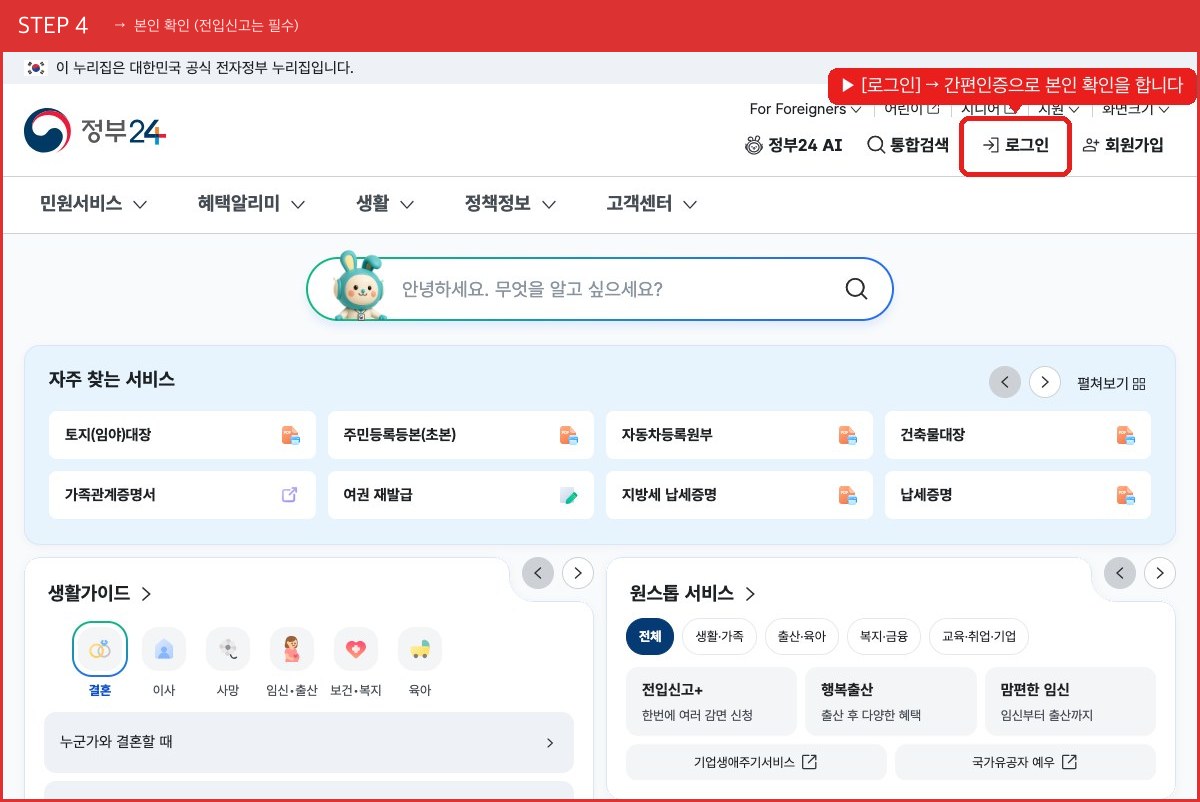Expand the 정책정보 menu
This screenshot has width=1200, height=802.
(510, 204)
